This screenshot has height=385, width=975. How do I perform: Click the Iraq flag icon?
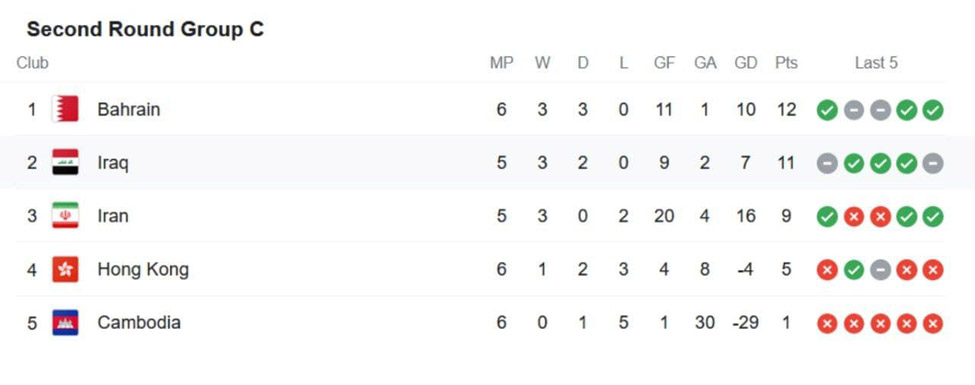tap(65, 162)
